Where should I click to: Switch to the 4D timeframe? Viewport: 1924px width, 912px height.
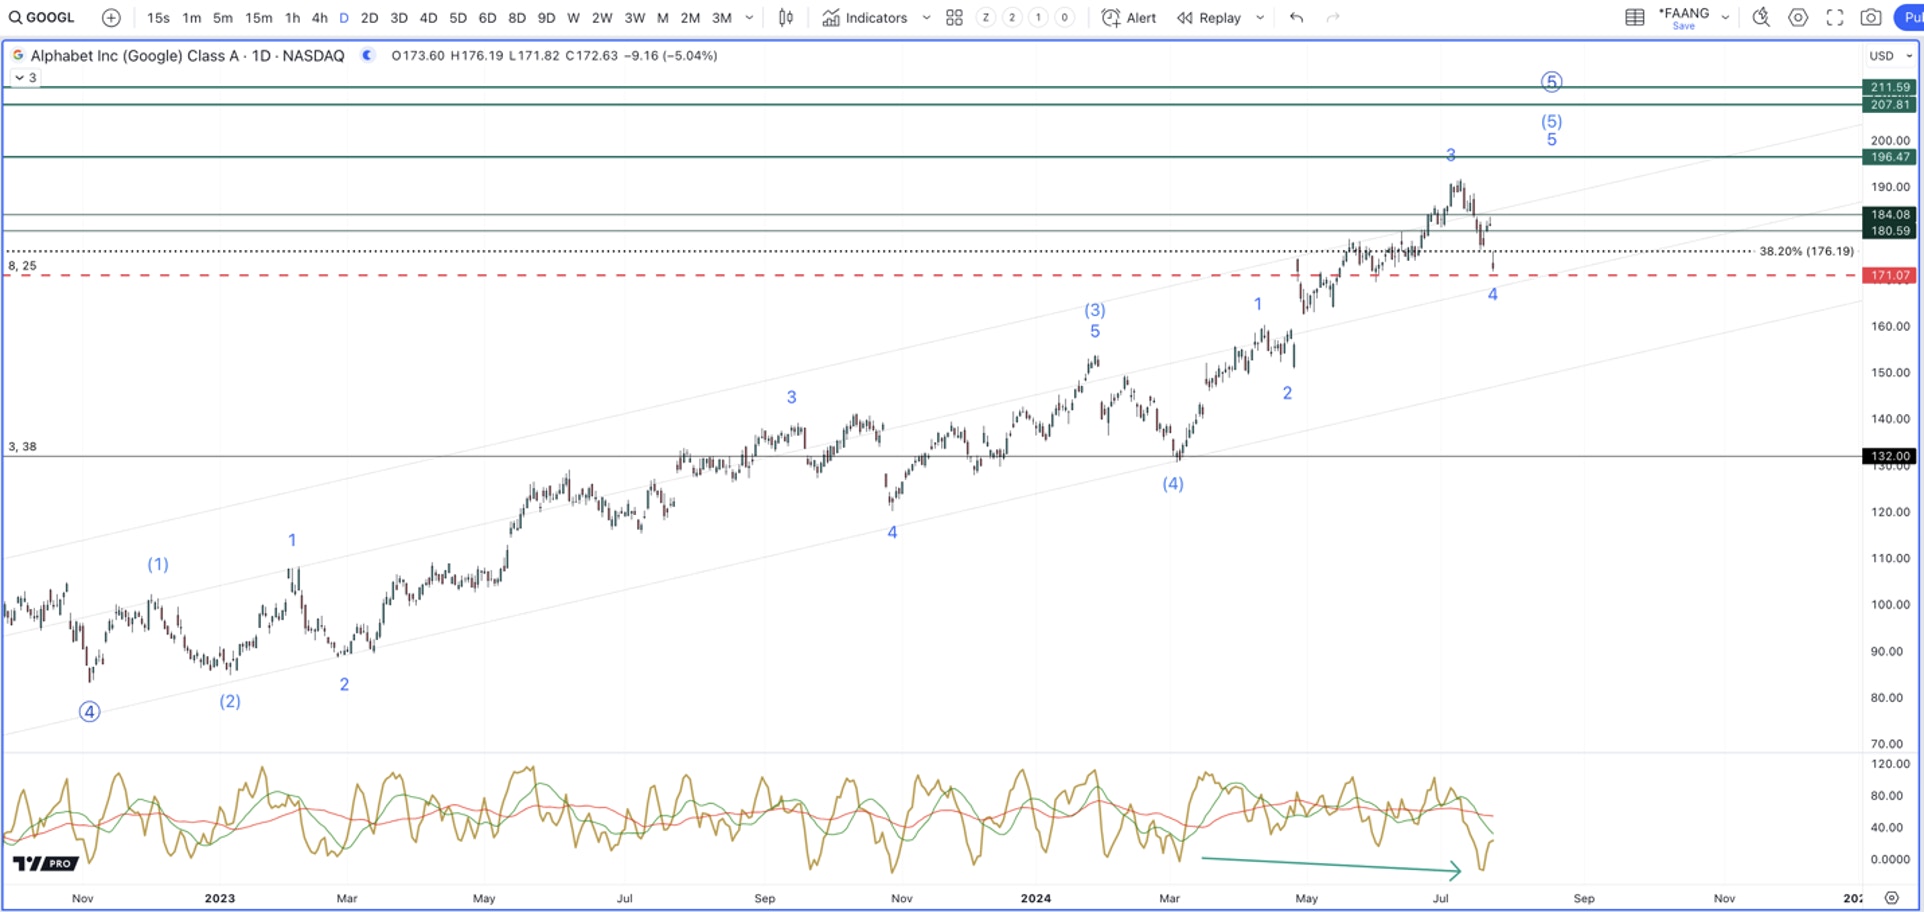[428, 17]
